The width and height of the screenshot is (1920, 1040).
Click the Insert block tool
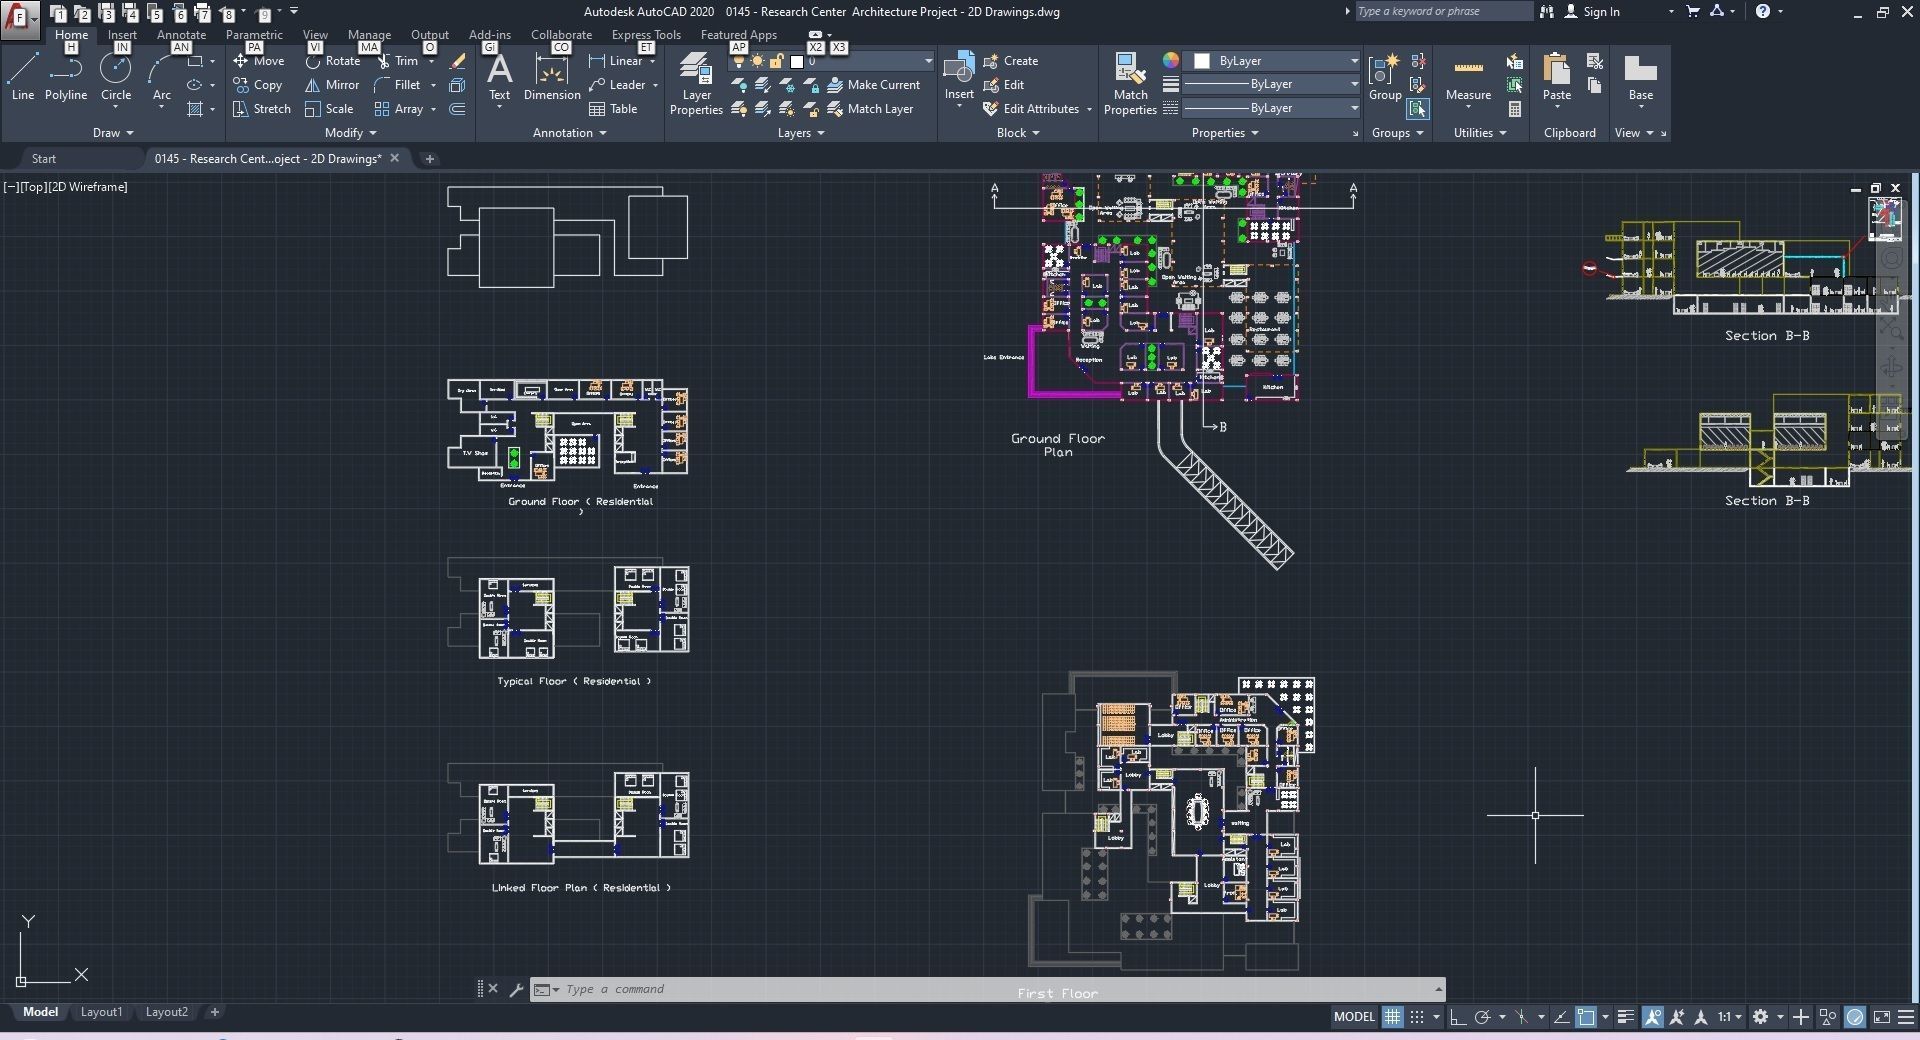[x=959, y=77]
